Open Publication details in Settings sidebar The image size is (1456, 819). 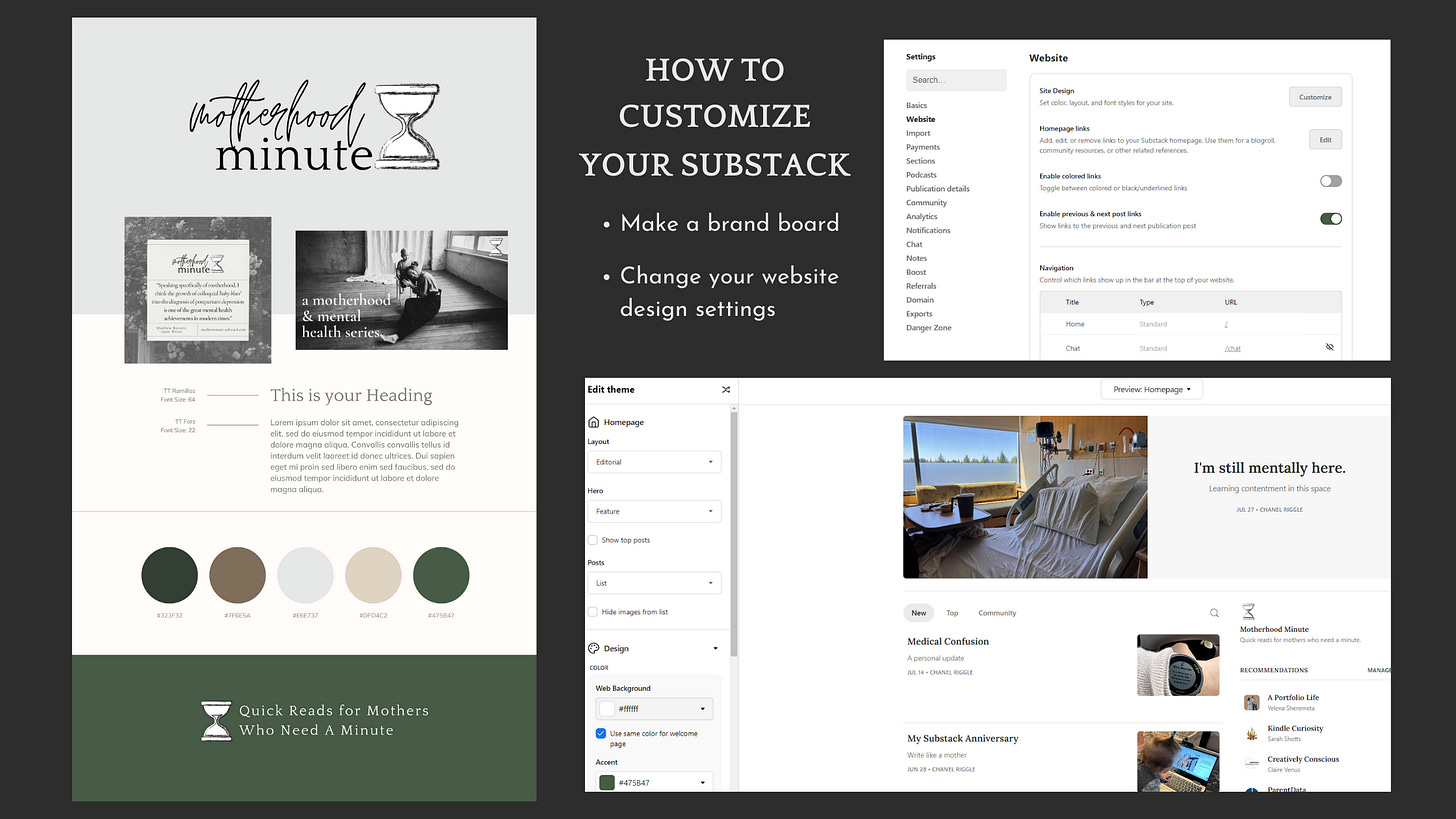click(x=938, y=188)
